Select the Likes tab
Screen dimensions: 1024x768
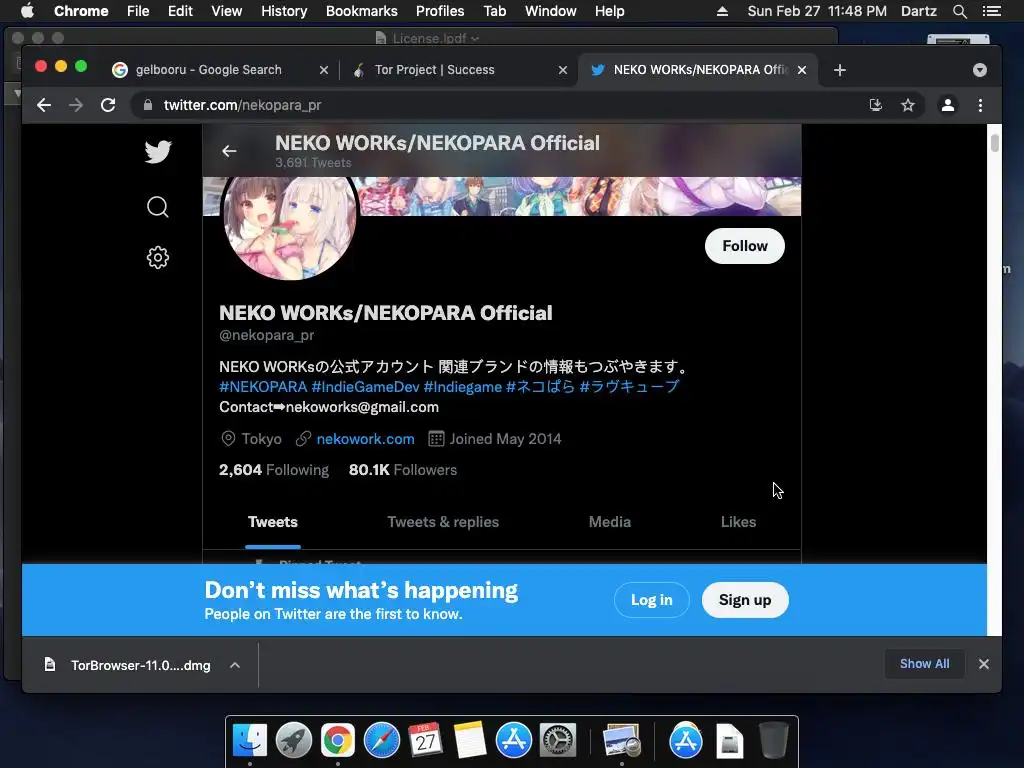pos(738,522)
